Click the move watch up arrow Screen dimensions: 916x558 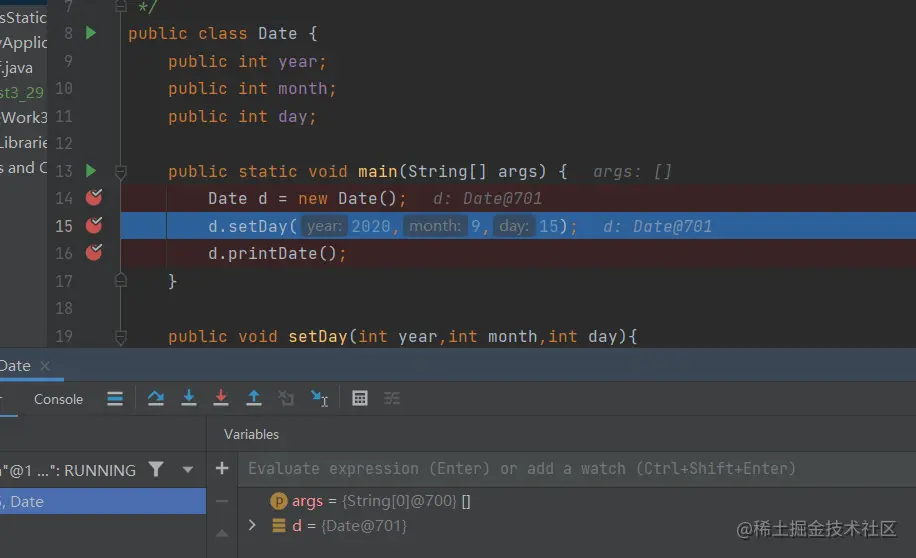(x=222, y=533)
